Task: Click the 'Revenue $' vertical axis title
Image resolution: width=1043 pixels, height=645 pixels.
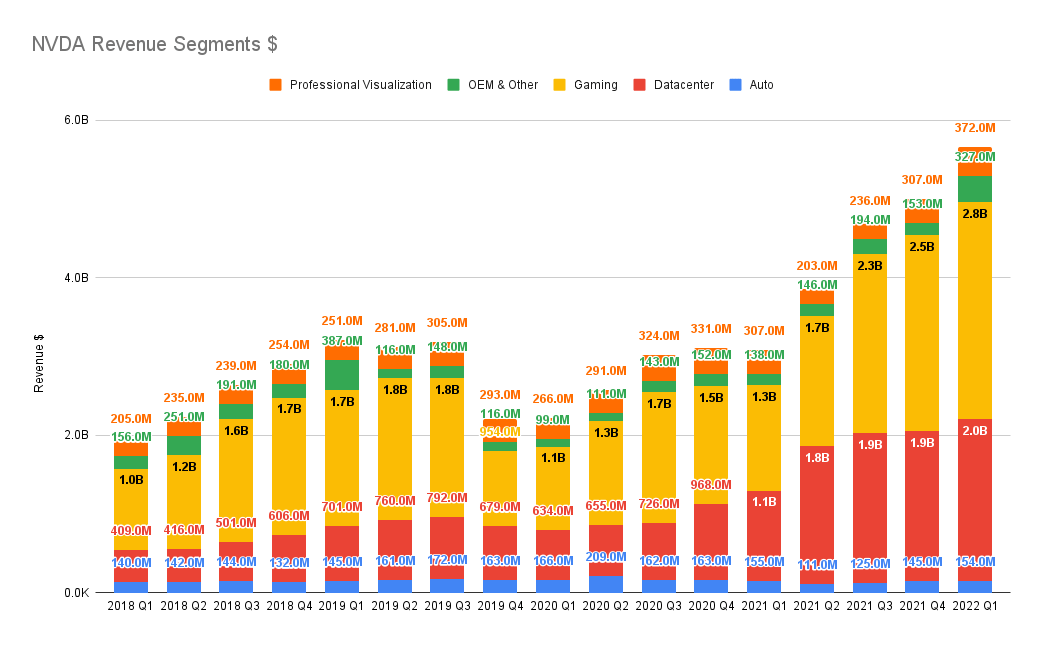Action: [x=39, y=363]
